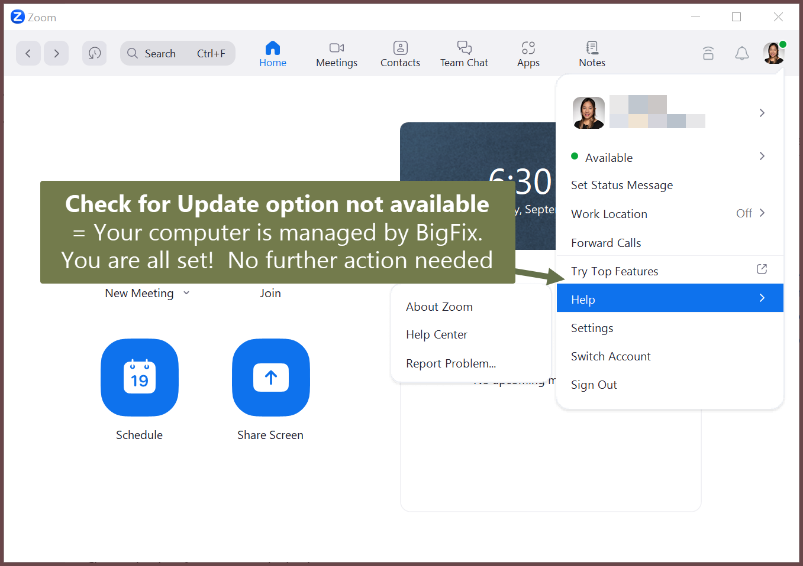
Task: Expand the profile account chevron
Action: pyautogui.click(x=761, y=113)
